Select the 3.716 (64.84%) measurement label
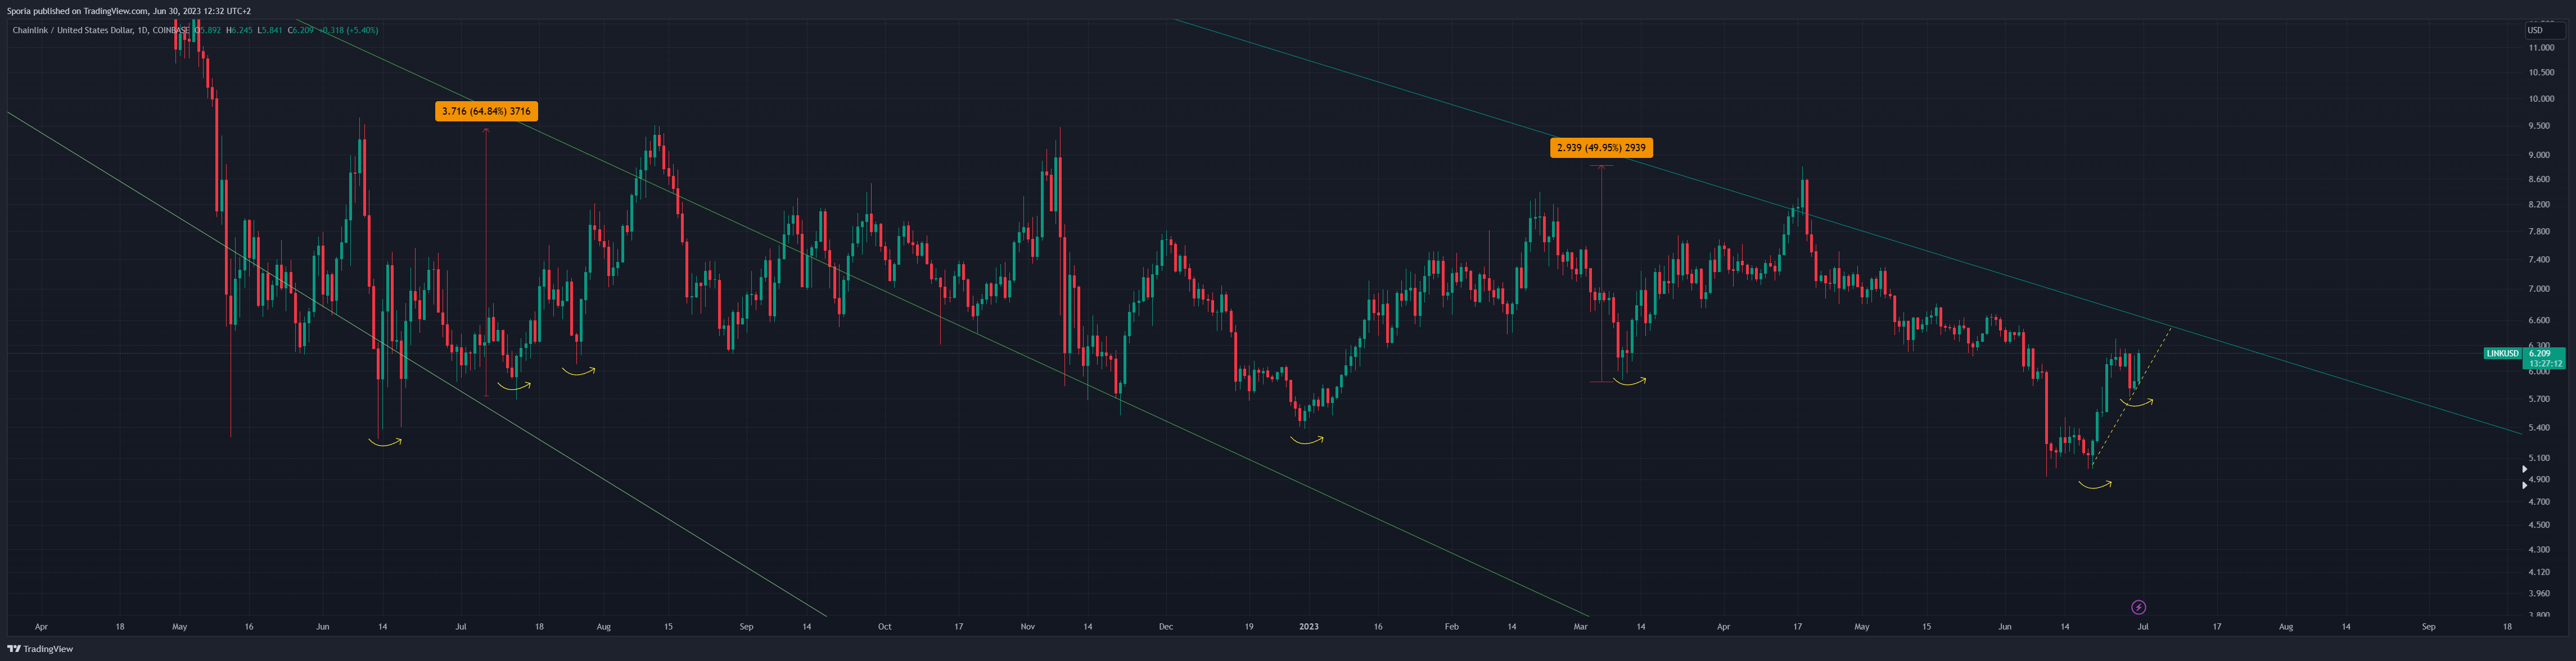 coord(486,111)
